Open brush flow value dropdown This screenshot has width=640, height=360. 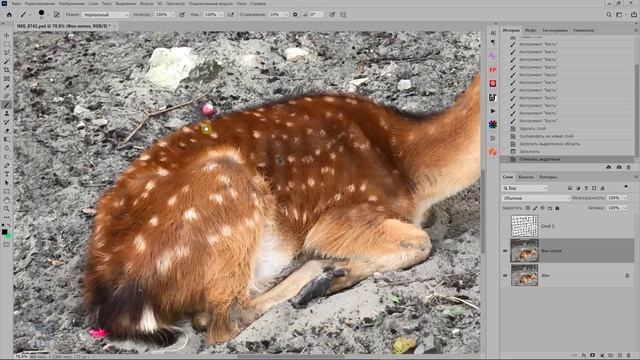tap(221, 14)
